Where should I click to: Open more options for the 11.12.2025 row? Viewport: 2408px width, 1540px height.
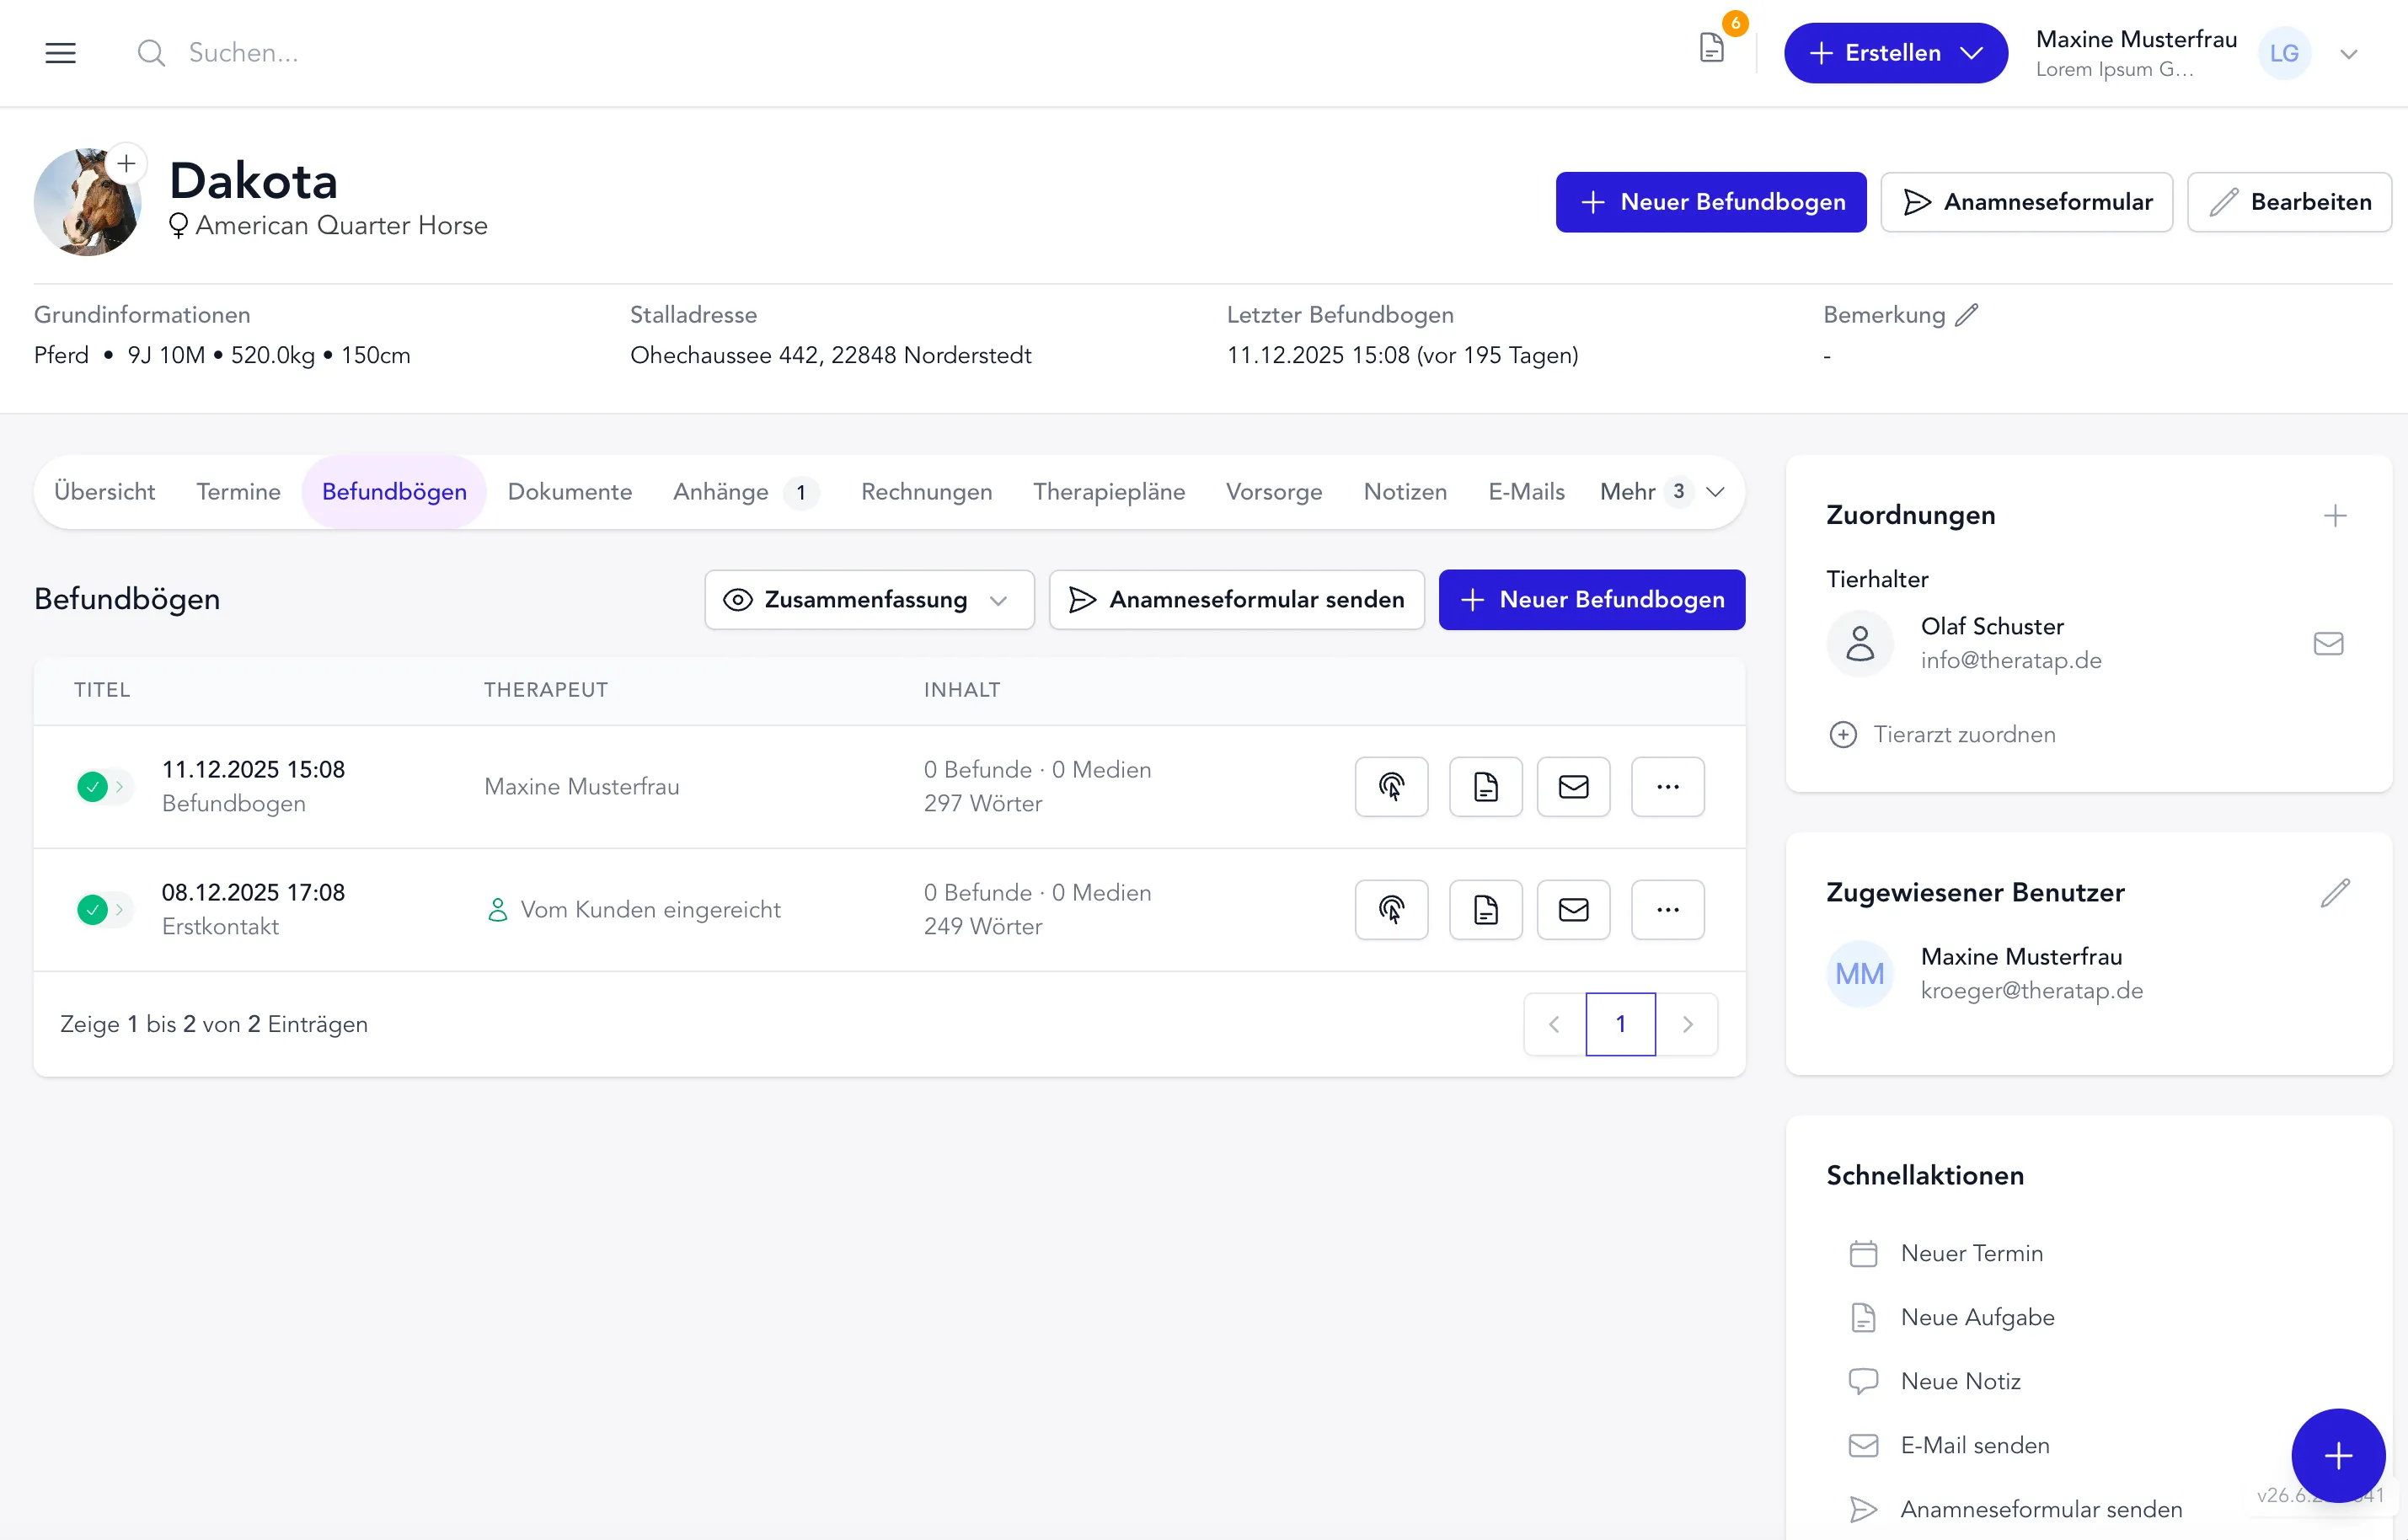(1667, 787)
